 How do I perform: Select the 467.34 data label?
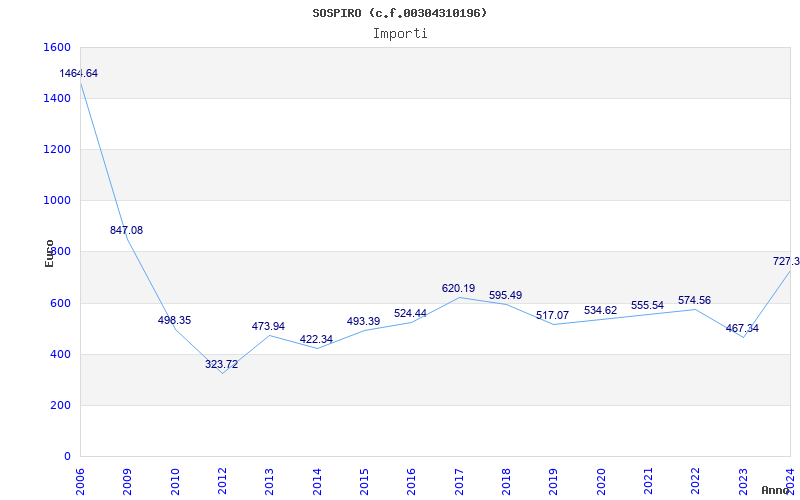coord(742,329)
